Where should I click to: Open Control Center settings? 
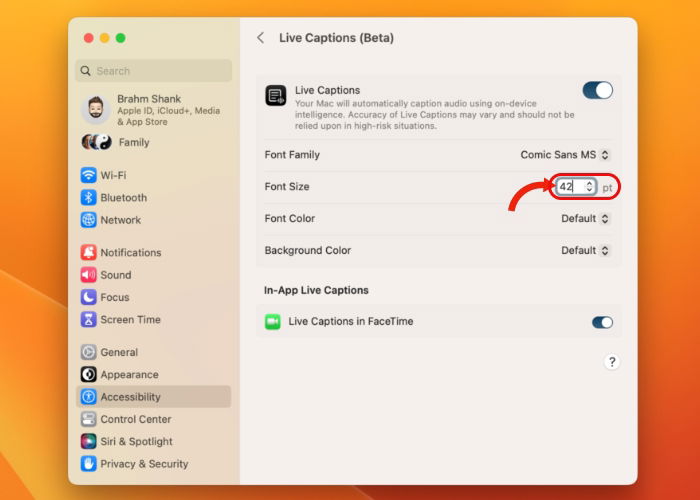click(x=154, y=419)
